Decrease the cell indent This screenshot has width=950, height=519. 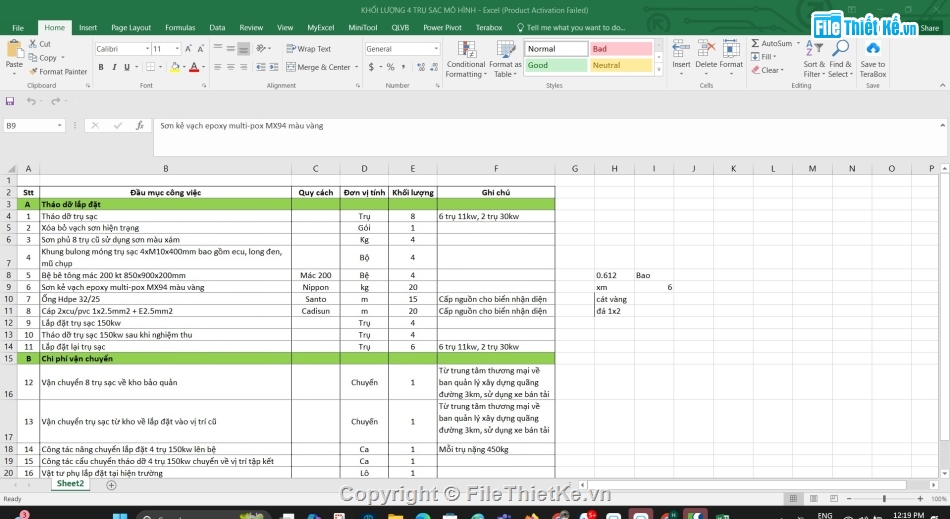261,67
